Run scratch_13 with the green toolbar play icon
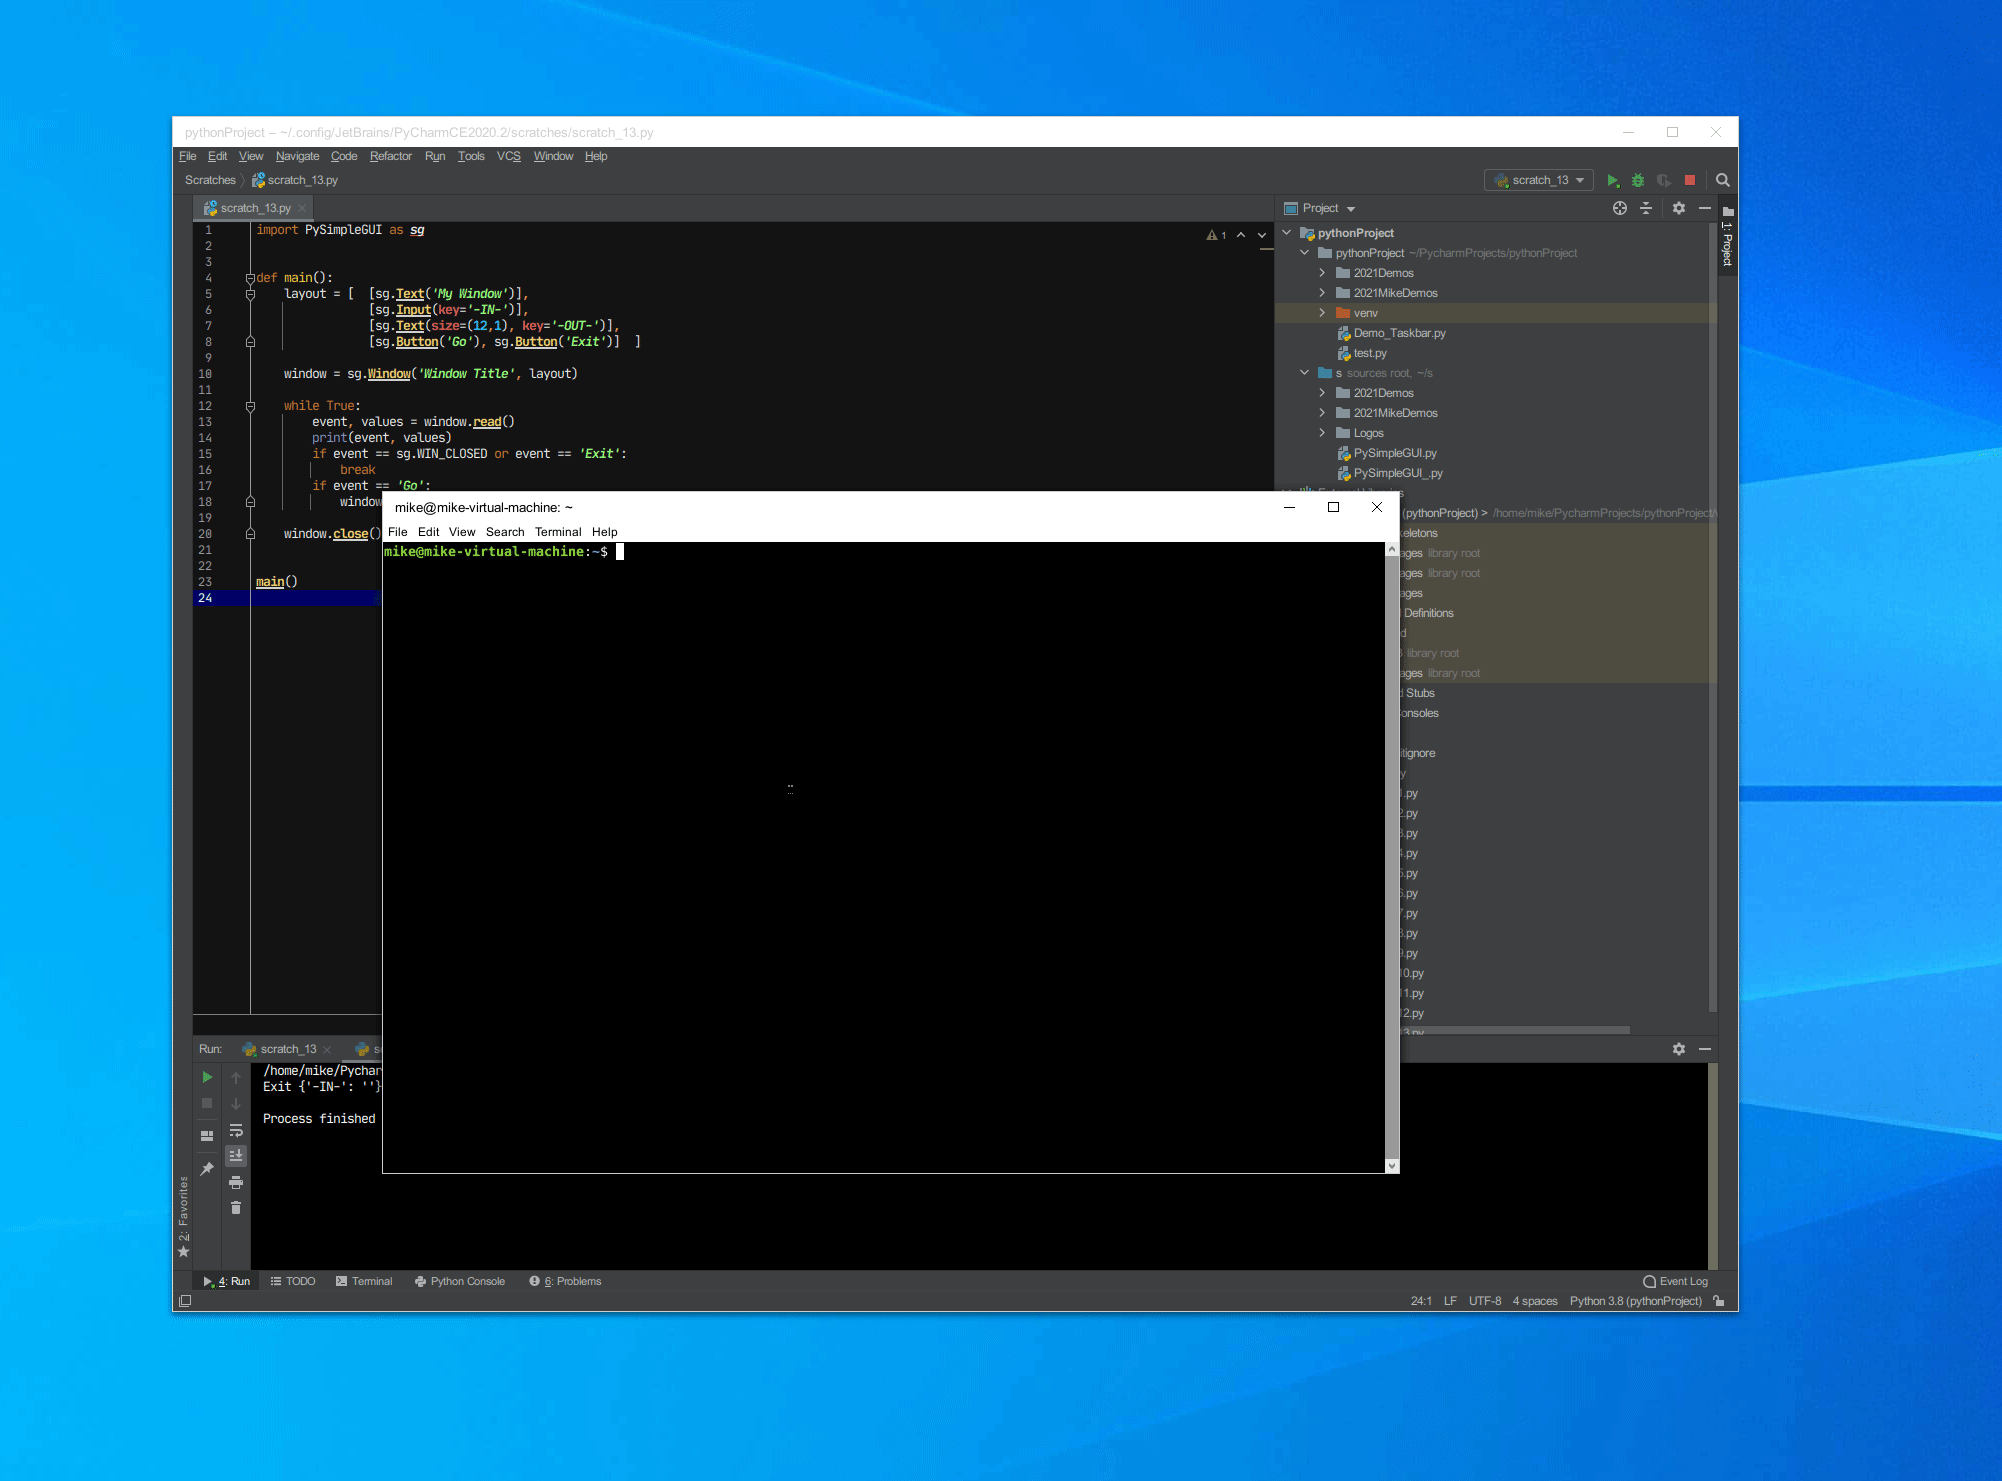 (x=1612, y=181)
